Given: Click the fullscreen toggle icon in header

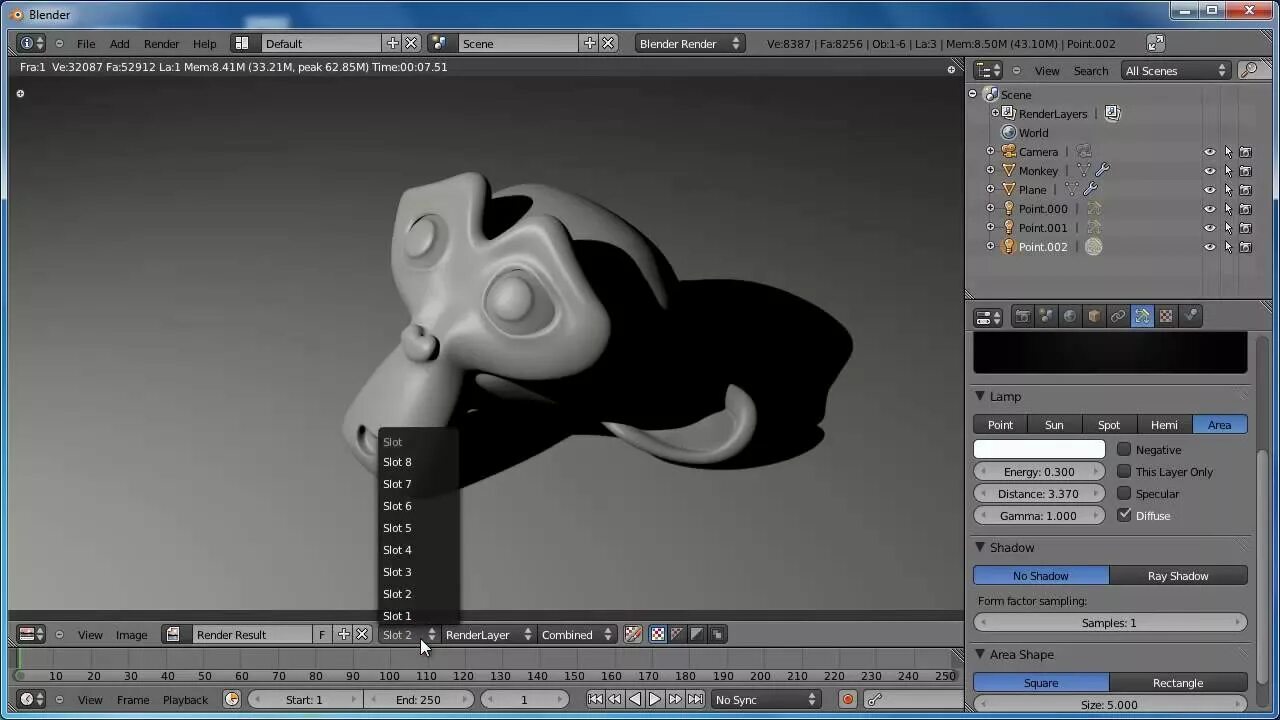Looking at the screenshot, I should [1155, 43].
